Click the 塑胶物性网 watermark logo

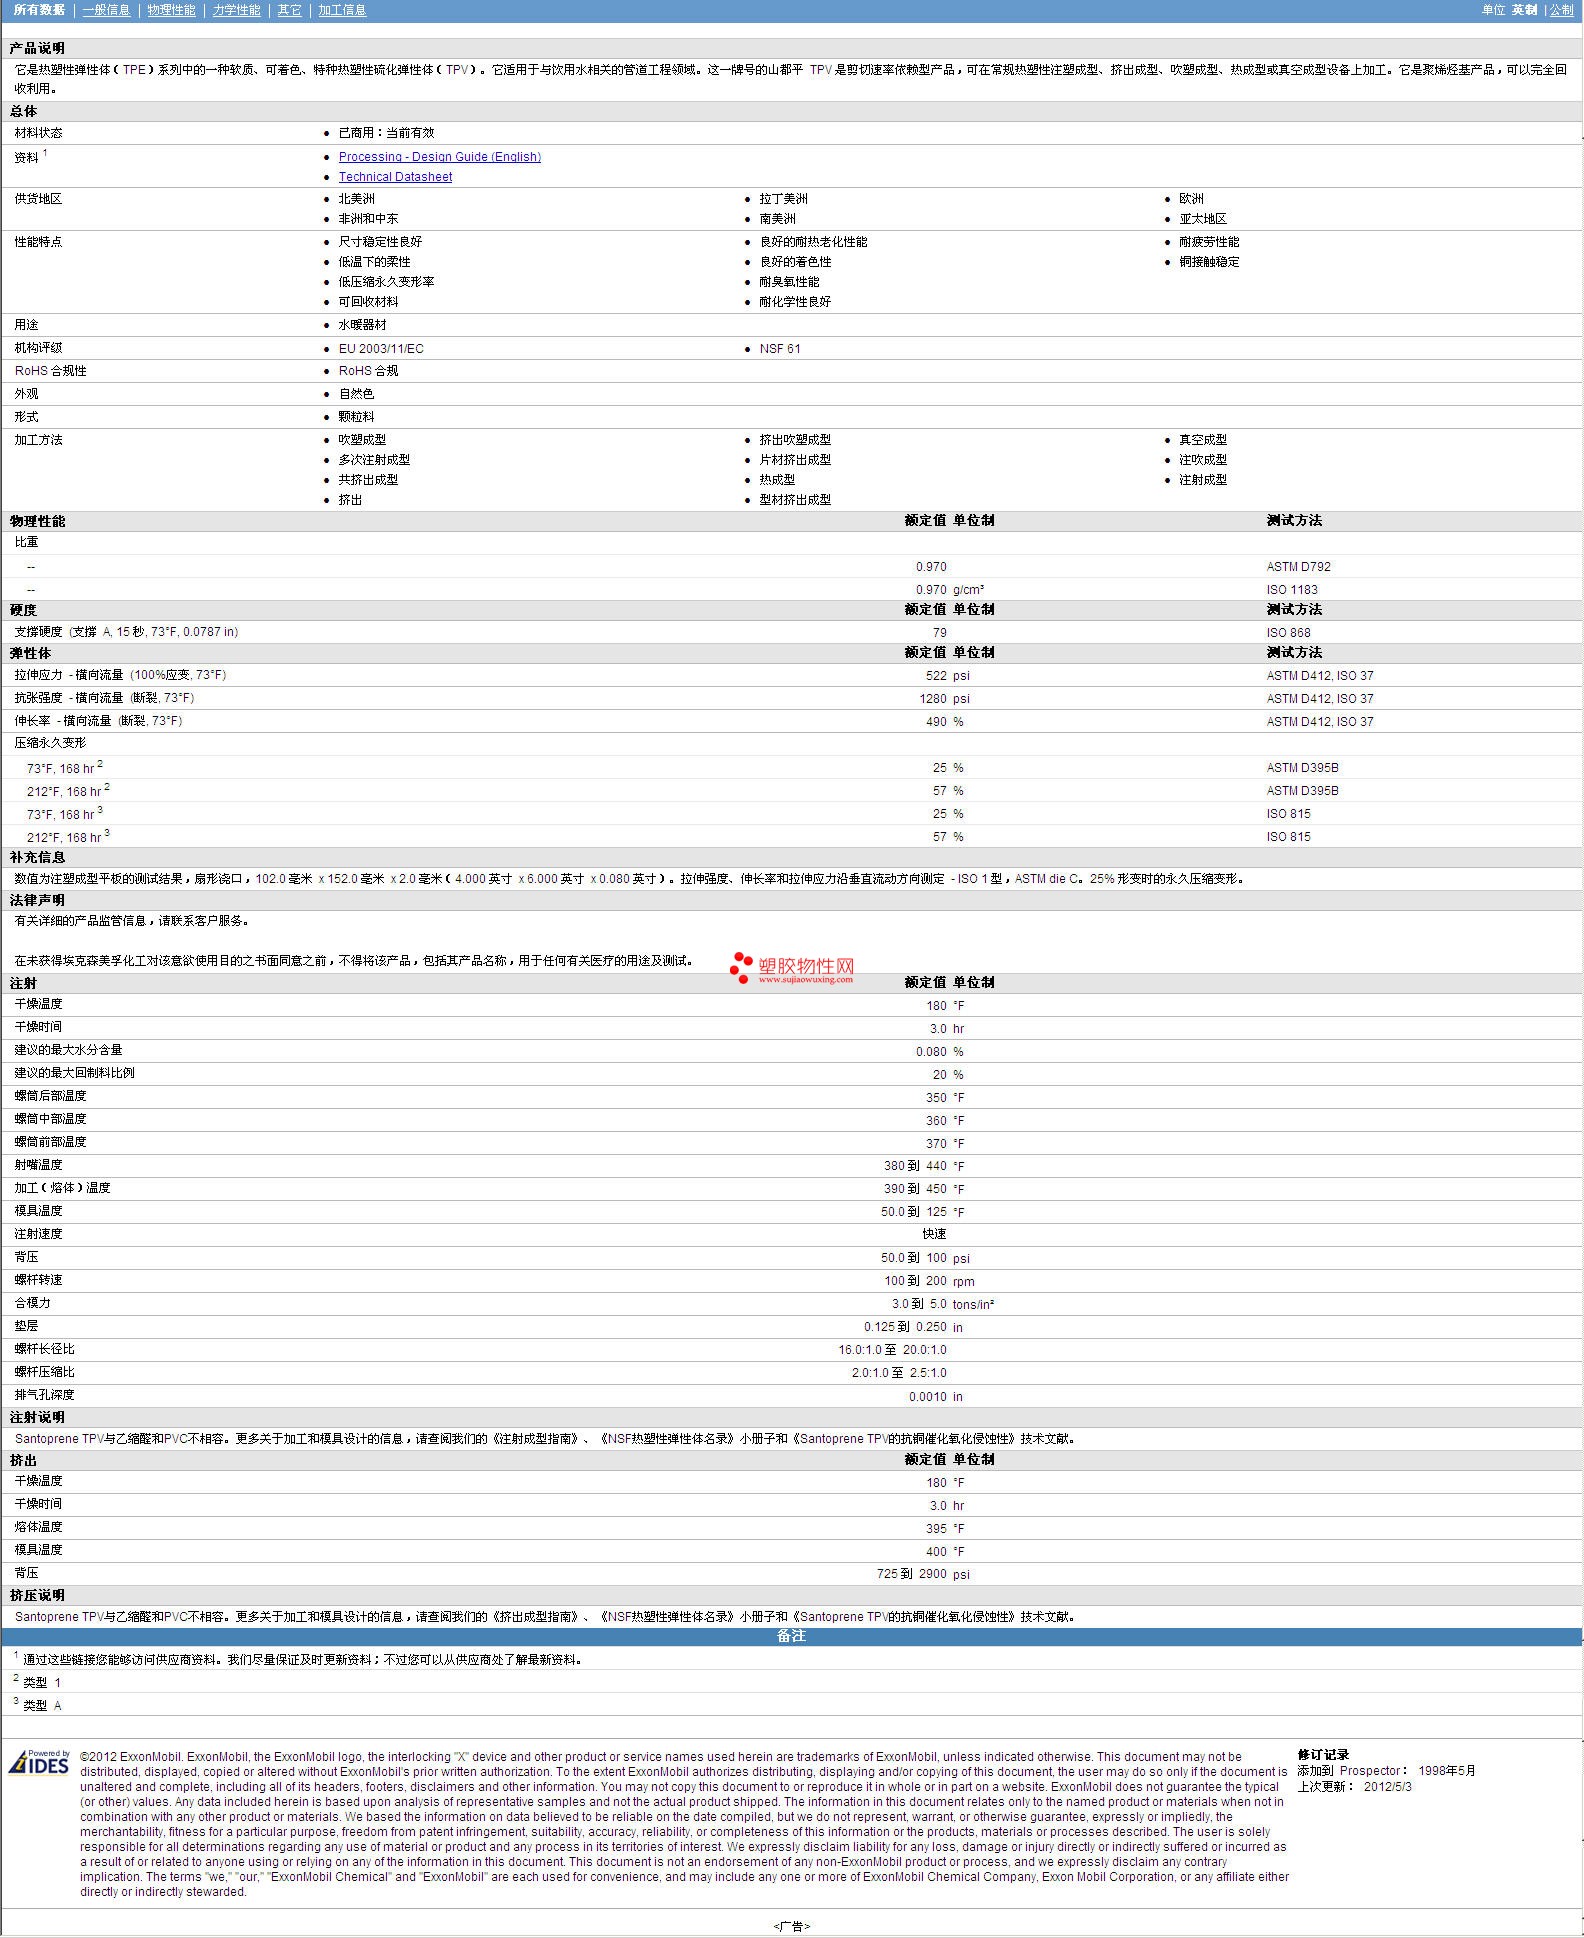tap(792, 968)
